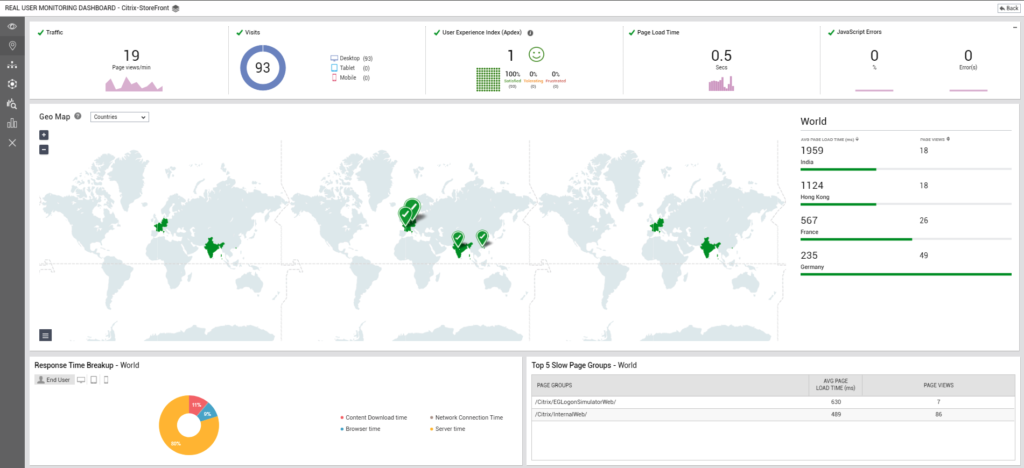Select the Hong Kong country label

coord(815,196)
